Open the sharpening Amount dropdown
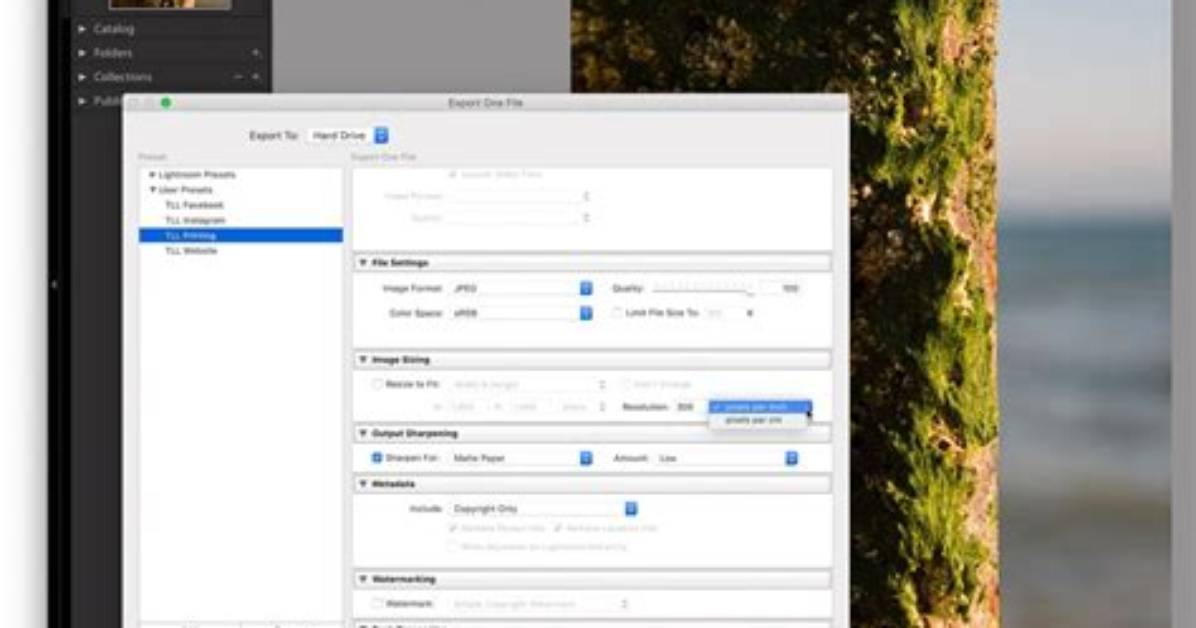This screenshot has height=628, width=1196. tap(728, 458)
